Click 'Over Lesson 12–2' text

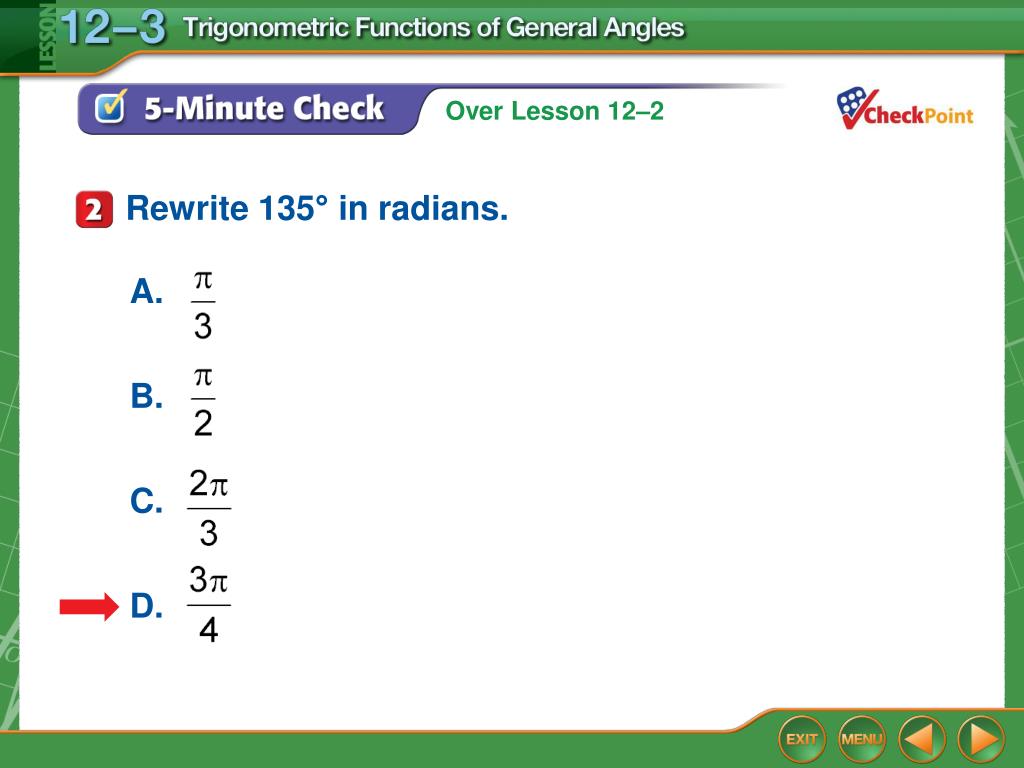[x=554, y=110]
